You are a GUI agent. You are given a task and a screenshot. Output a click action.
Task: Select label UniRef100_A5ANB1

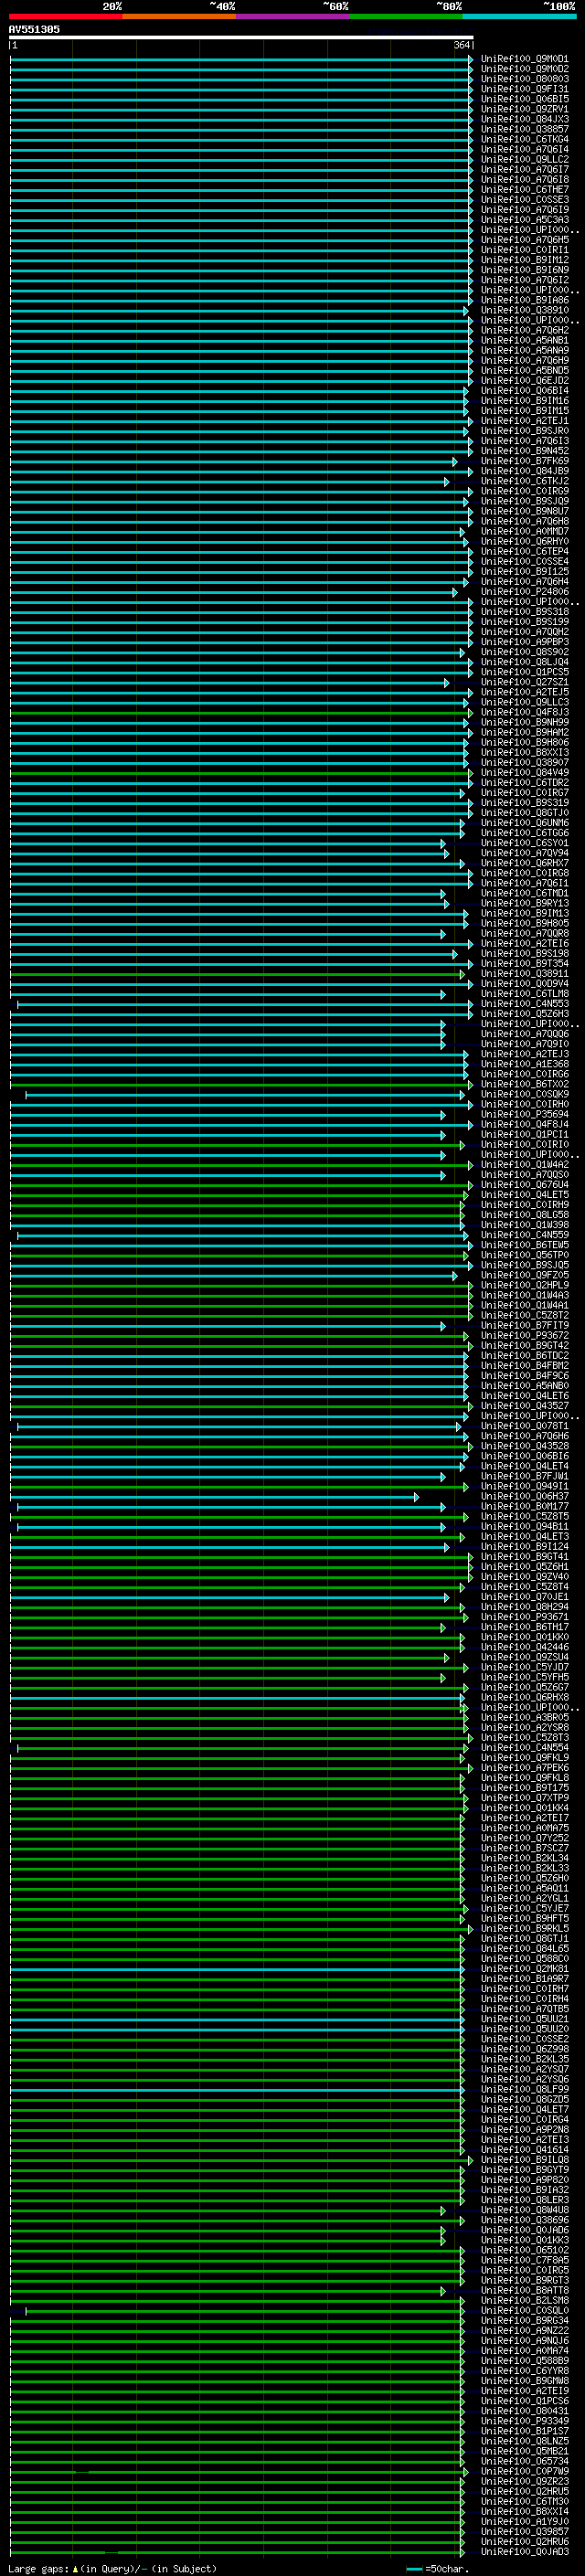click(525, 340)
